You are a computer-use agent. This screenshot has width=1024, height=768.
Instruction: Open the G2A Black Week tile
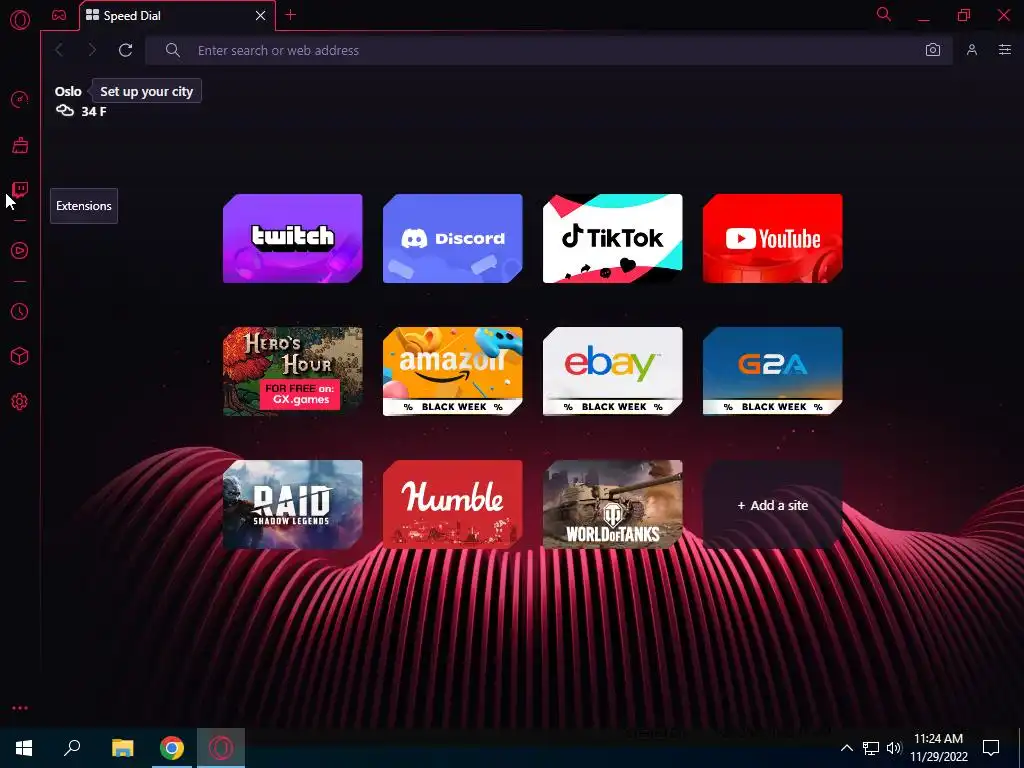coord(773,371)
